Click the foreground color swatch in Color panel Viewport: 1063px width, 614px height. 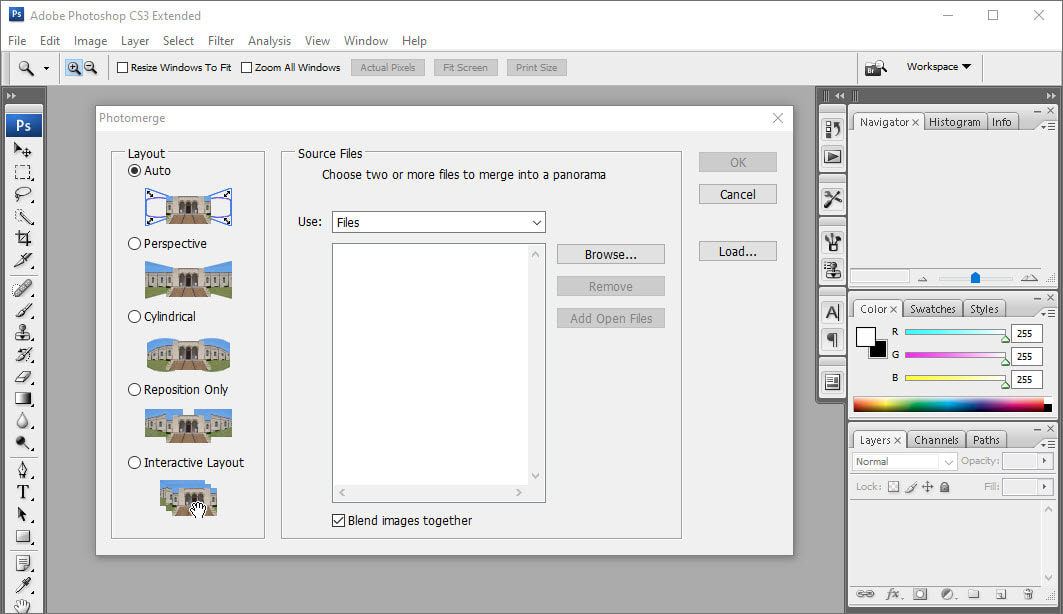pos(865,337)
